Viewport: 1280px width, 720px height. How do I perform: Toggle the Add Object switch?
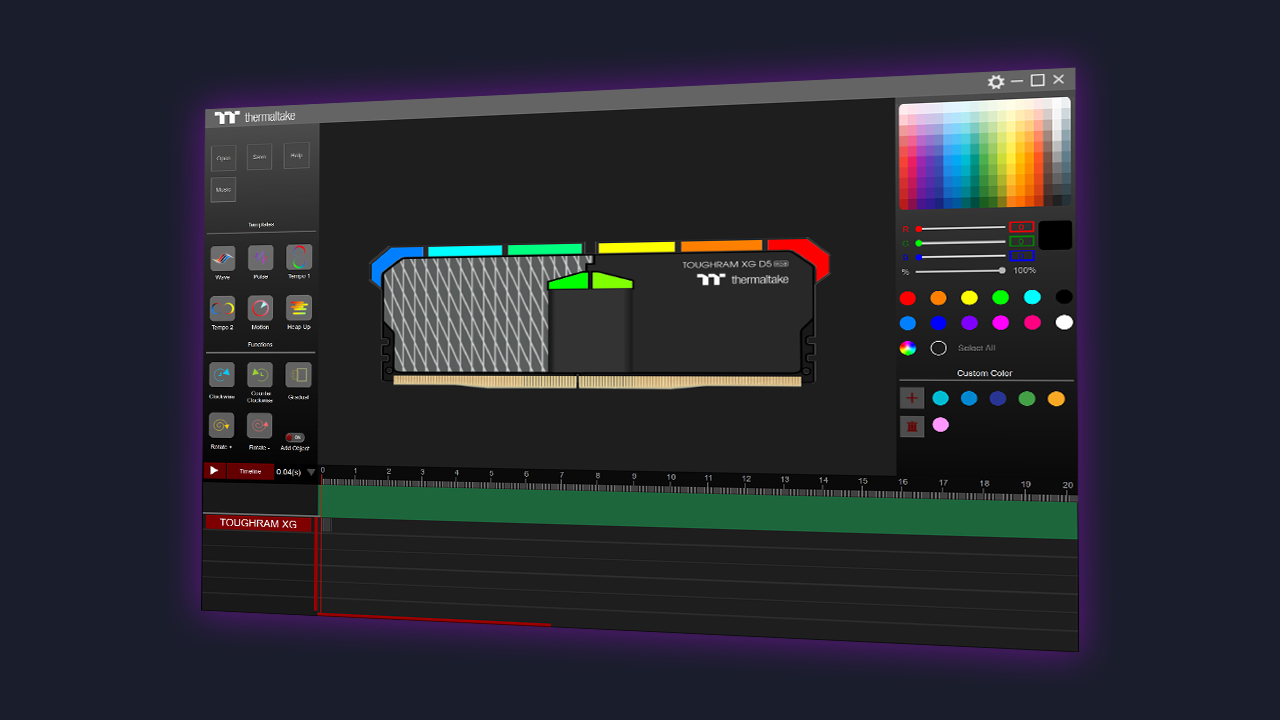coord(295,437)
